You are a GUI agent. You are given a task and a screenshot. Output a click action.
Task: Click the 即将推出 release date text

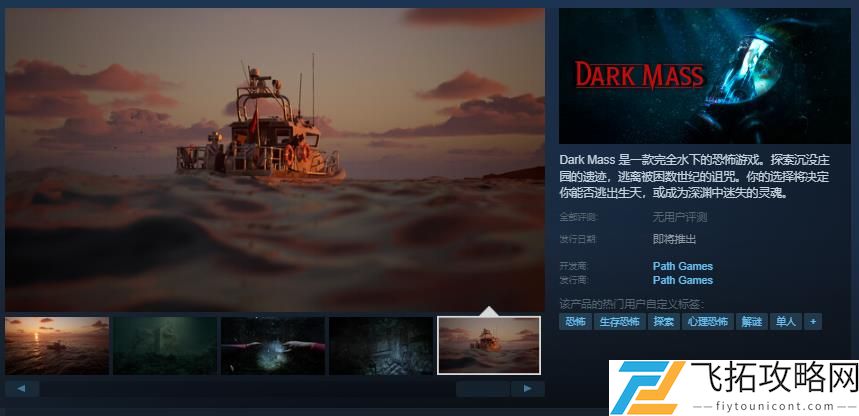coord(674,239)
